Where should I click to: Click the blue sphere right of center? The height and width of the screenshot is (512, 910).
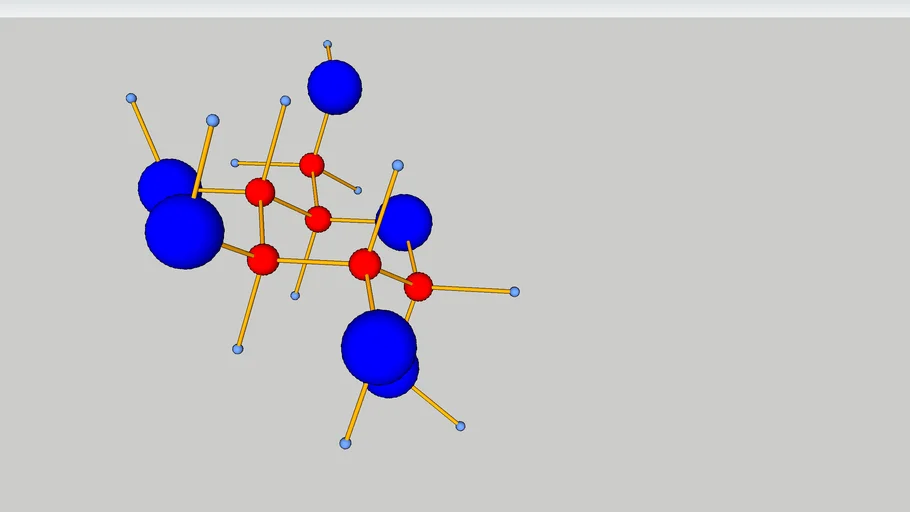407,222
